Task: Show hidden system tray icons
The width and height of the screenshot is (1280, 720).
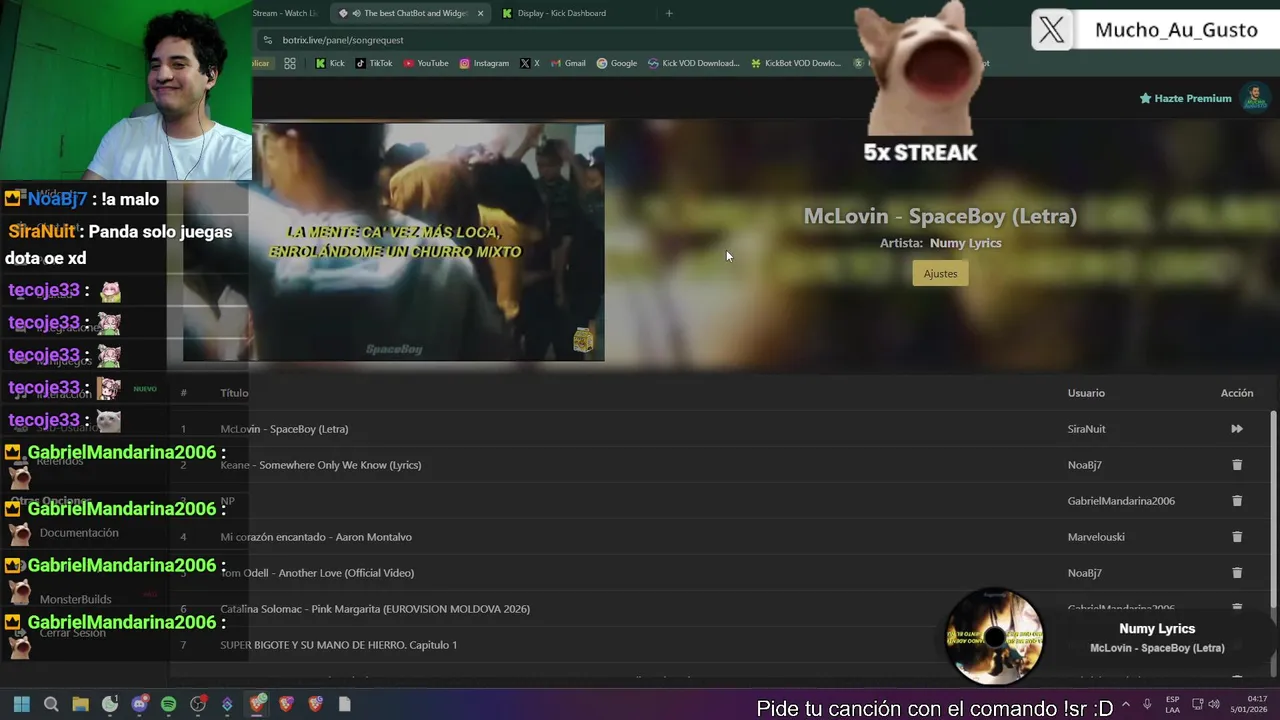Action: click(1125, 704)
